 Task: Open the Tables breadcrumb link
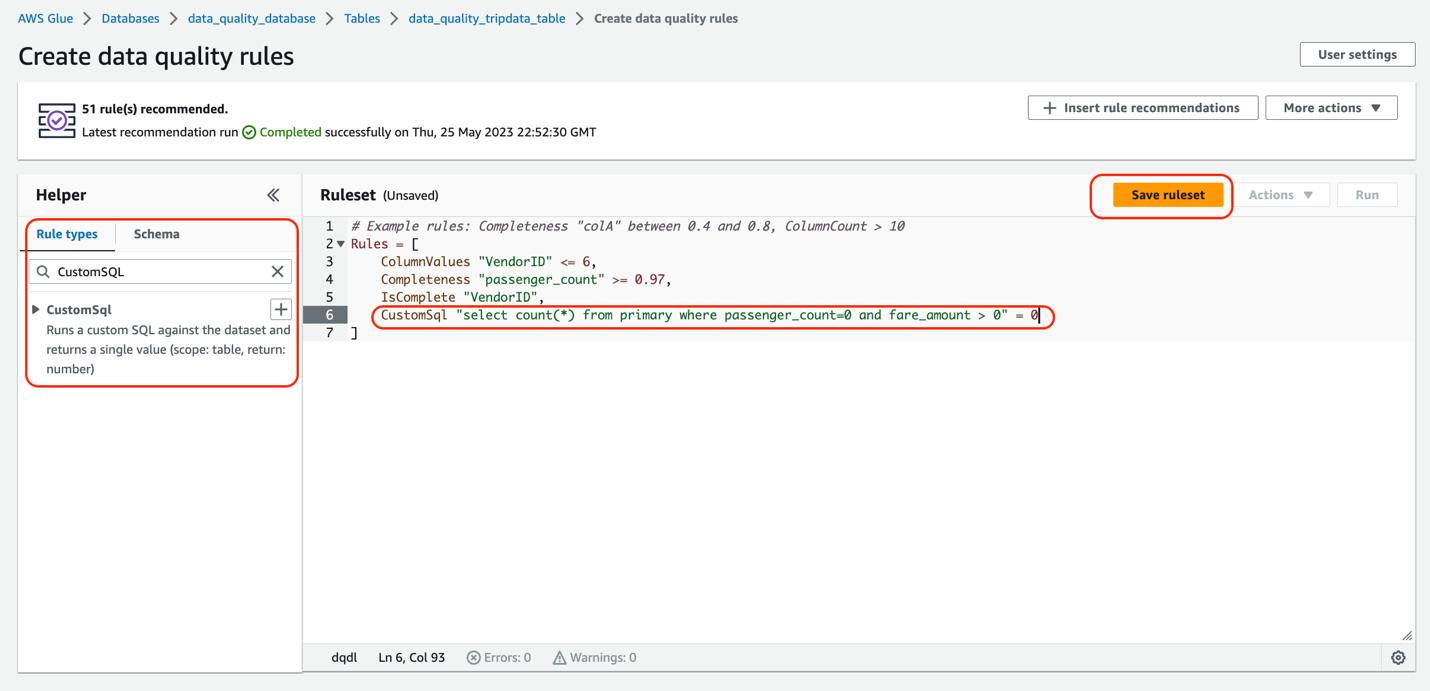tap(362, 18)
